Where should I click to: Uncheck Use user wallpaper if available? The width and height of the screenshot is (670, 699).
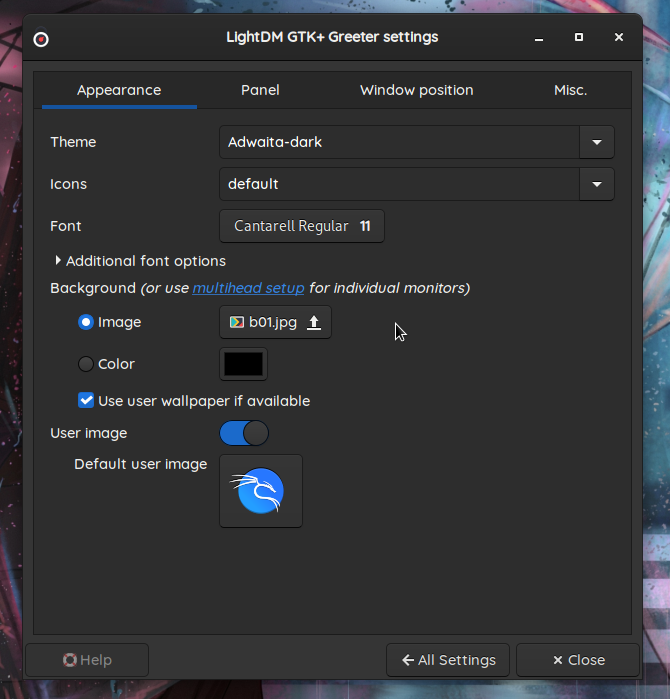[x=86, y=400]
